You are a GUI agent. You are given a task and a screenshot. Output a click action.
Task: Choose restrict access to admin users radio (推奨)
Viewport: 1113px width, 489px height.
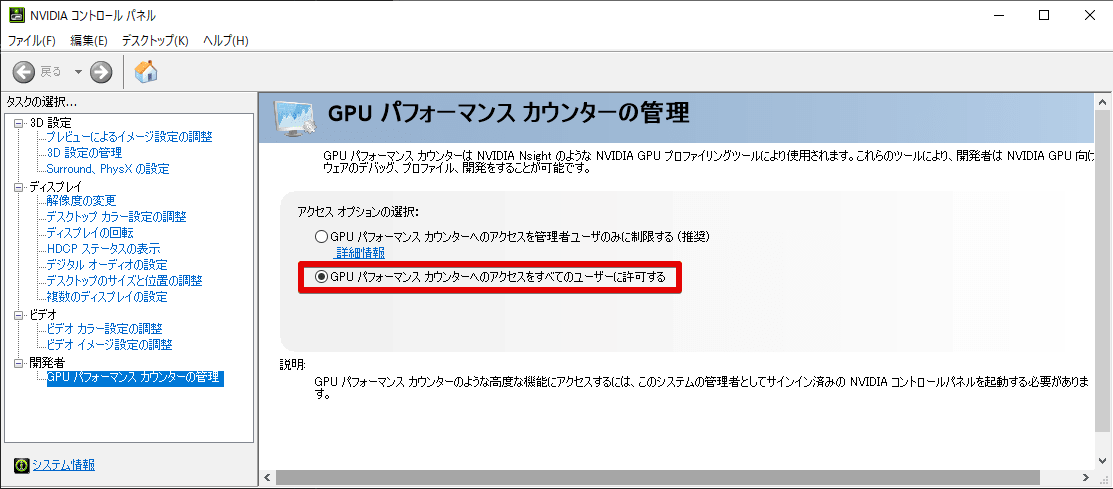pyautogui.click(x=322, y=236)
